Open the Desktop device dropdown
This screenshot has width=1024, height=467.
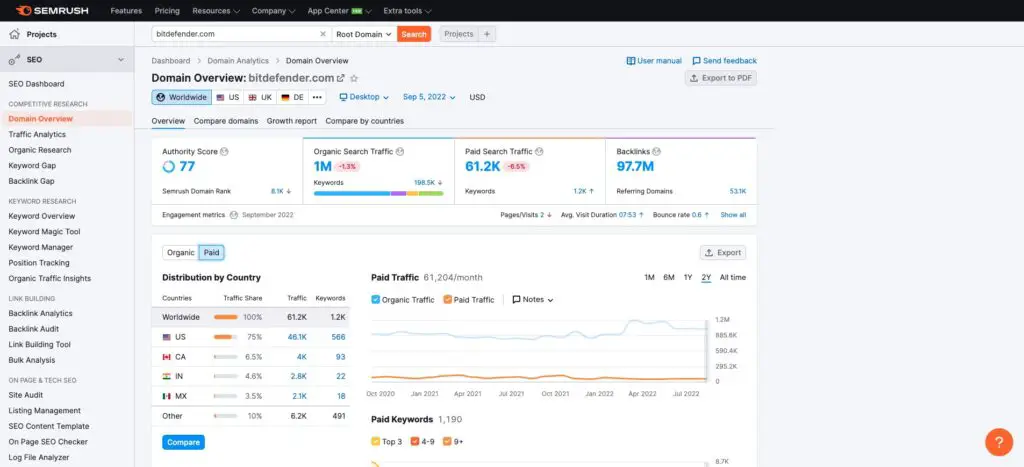coord(364,97)
